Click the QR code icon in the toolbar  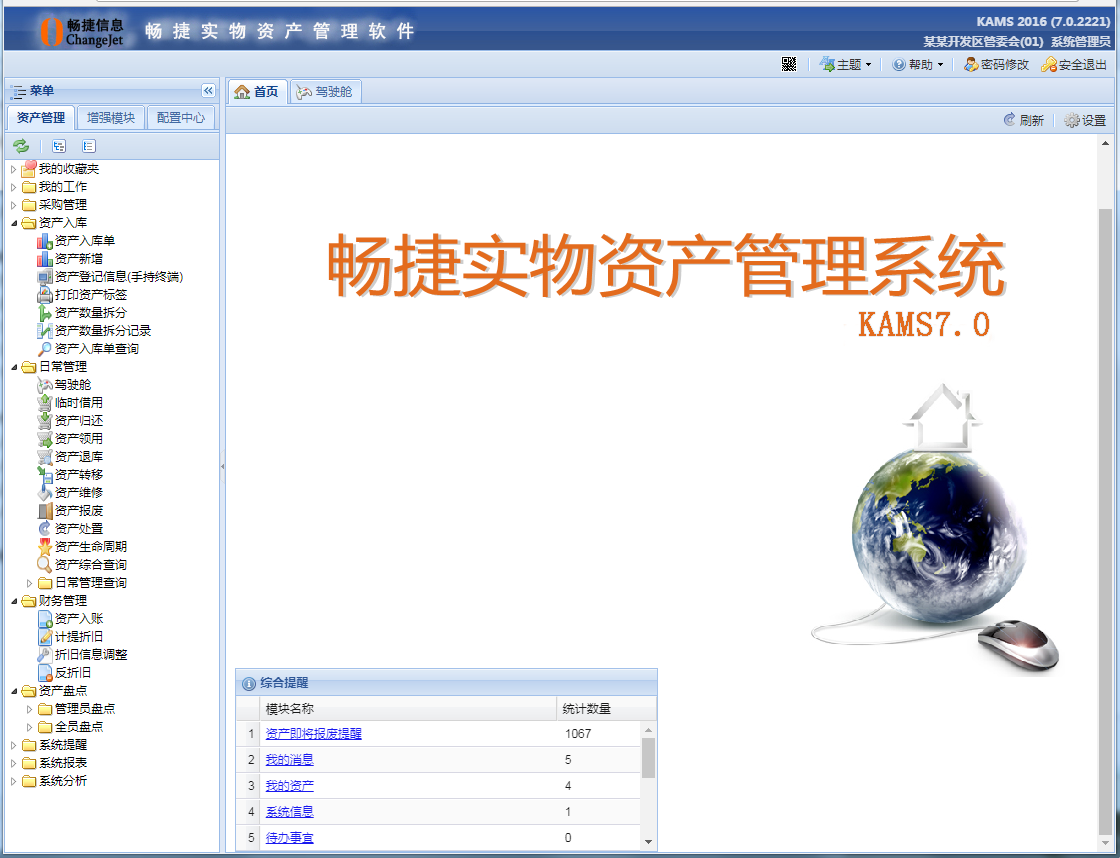click(x=789, y=63)
